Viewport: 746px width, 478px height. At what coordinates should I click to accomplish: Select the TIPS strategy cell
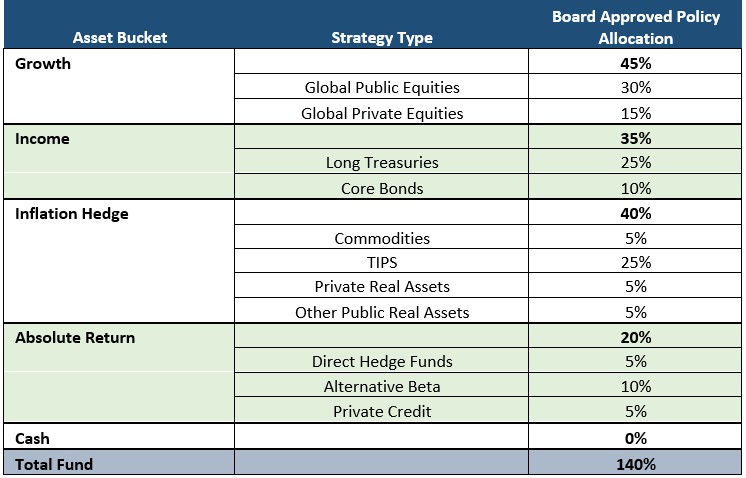click(x=382, y=262)
